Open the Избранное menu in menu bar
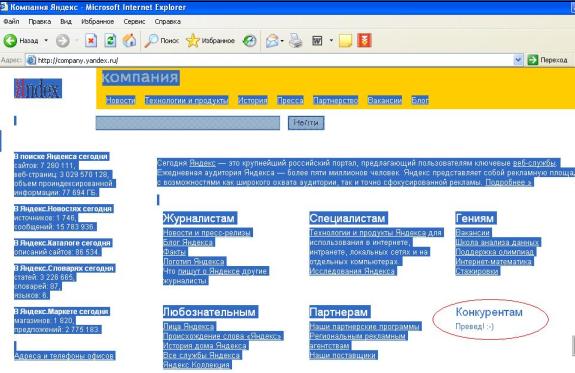The image size is (575, 373). click(98, 21)
